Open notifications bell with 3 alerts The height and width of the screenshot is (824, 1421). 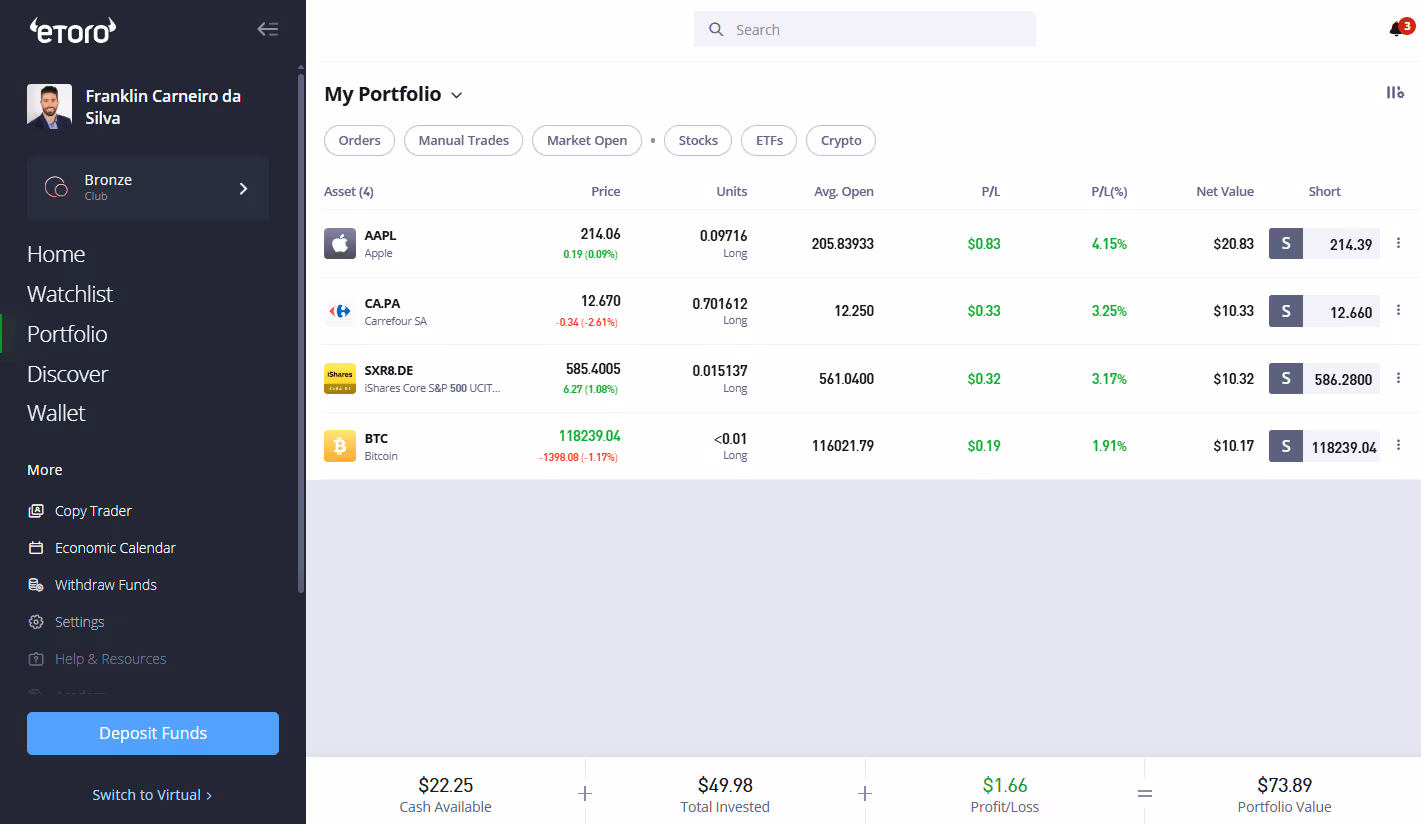1401,28
